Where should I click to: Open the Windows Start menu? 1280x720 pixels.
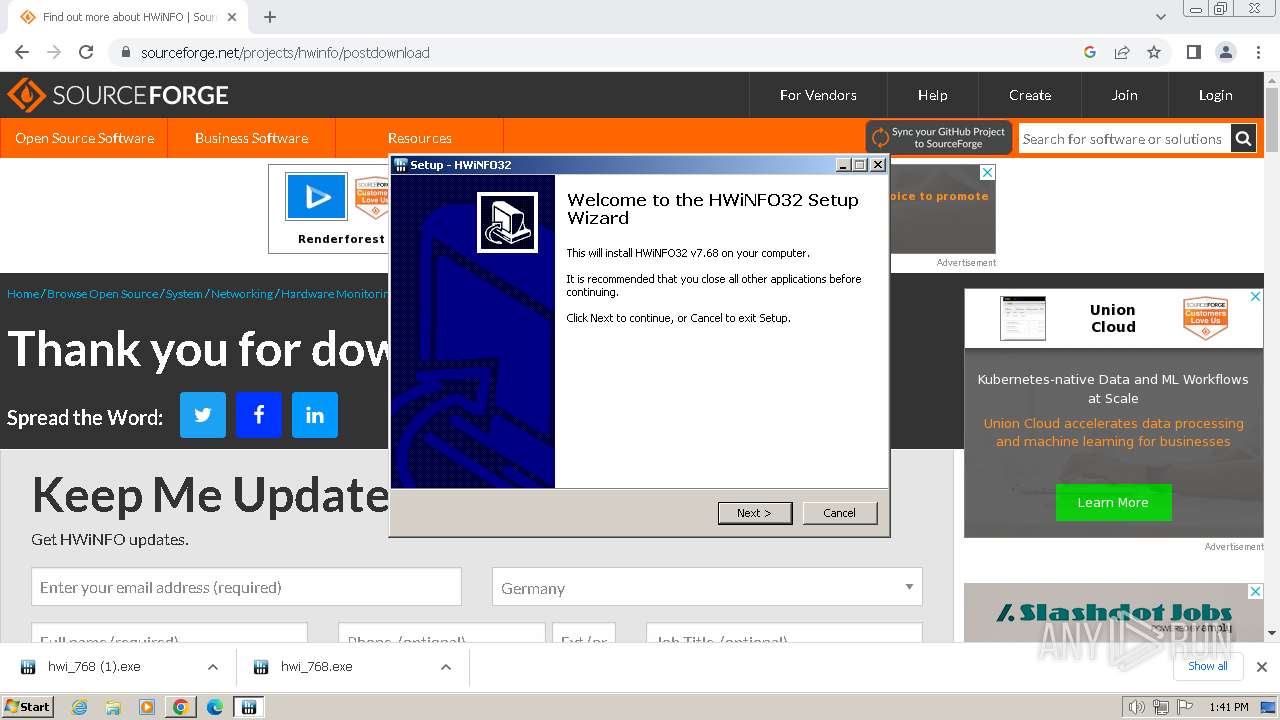pos(28,706)
